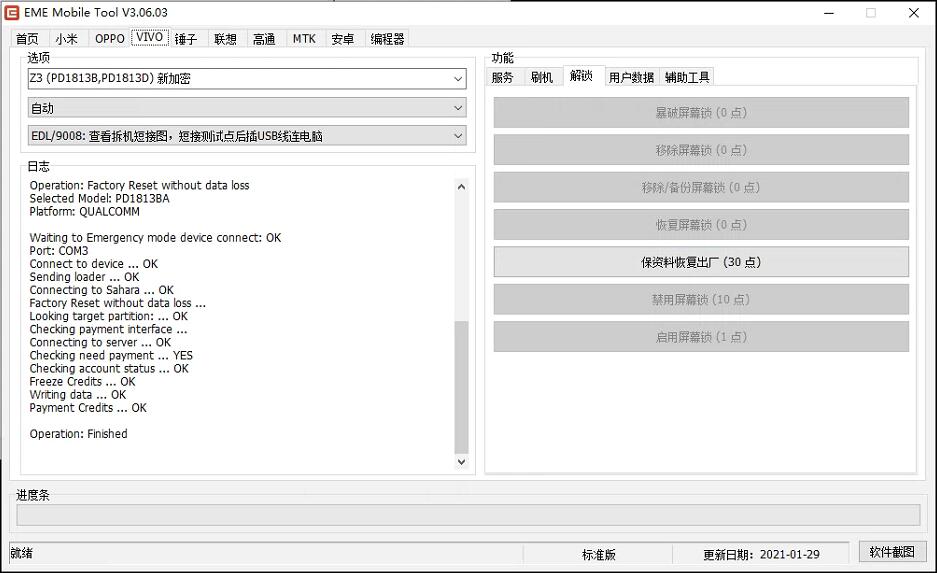
Task: Click the 启用屏幕锁 (1 点) button
Action: tap(701, 336)
